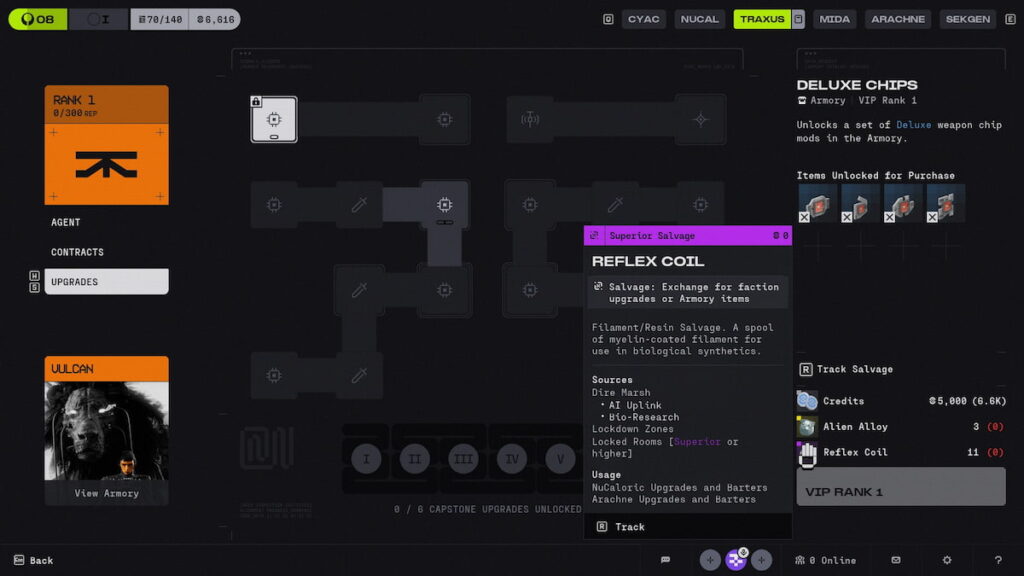1024x576 pixels.
Task: Switch to the CYAC faction tab
Action: click(643, 19)
